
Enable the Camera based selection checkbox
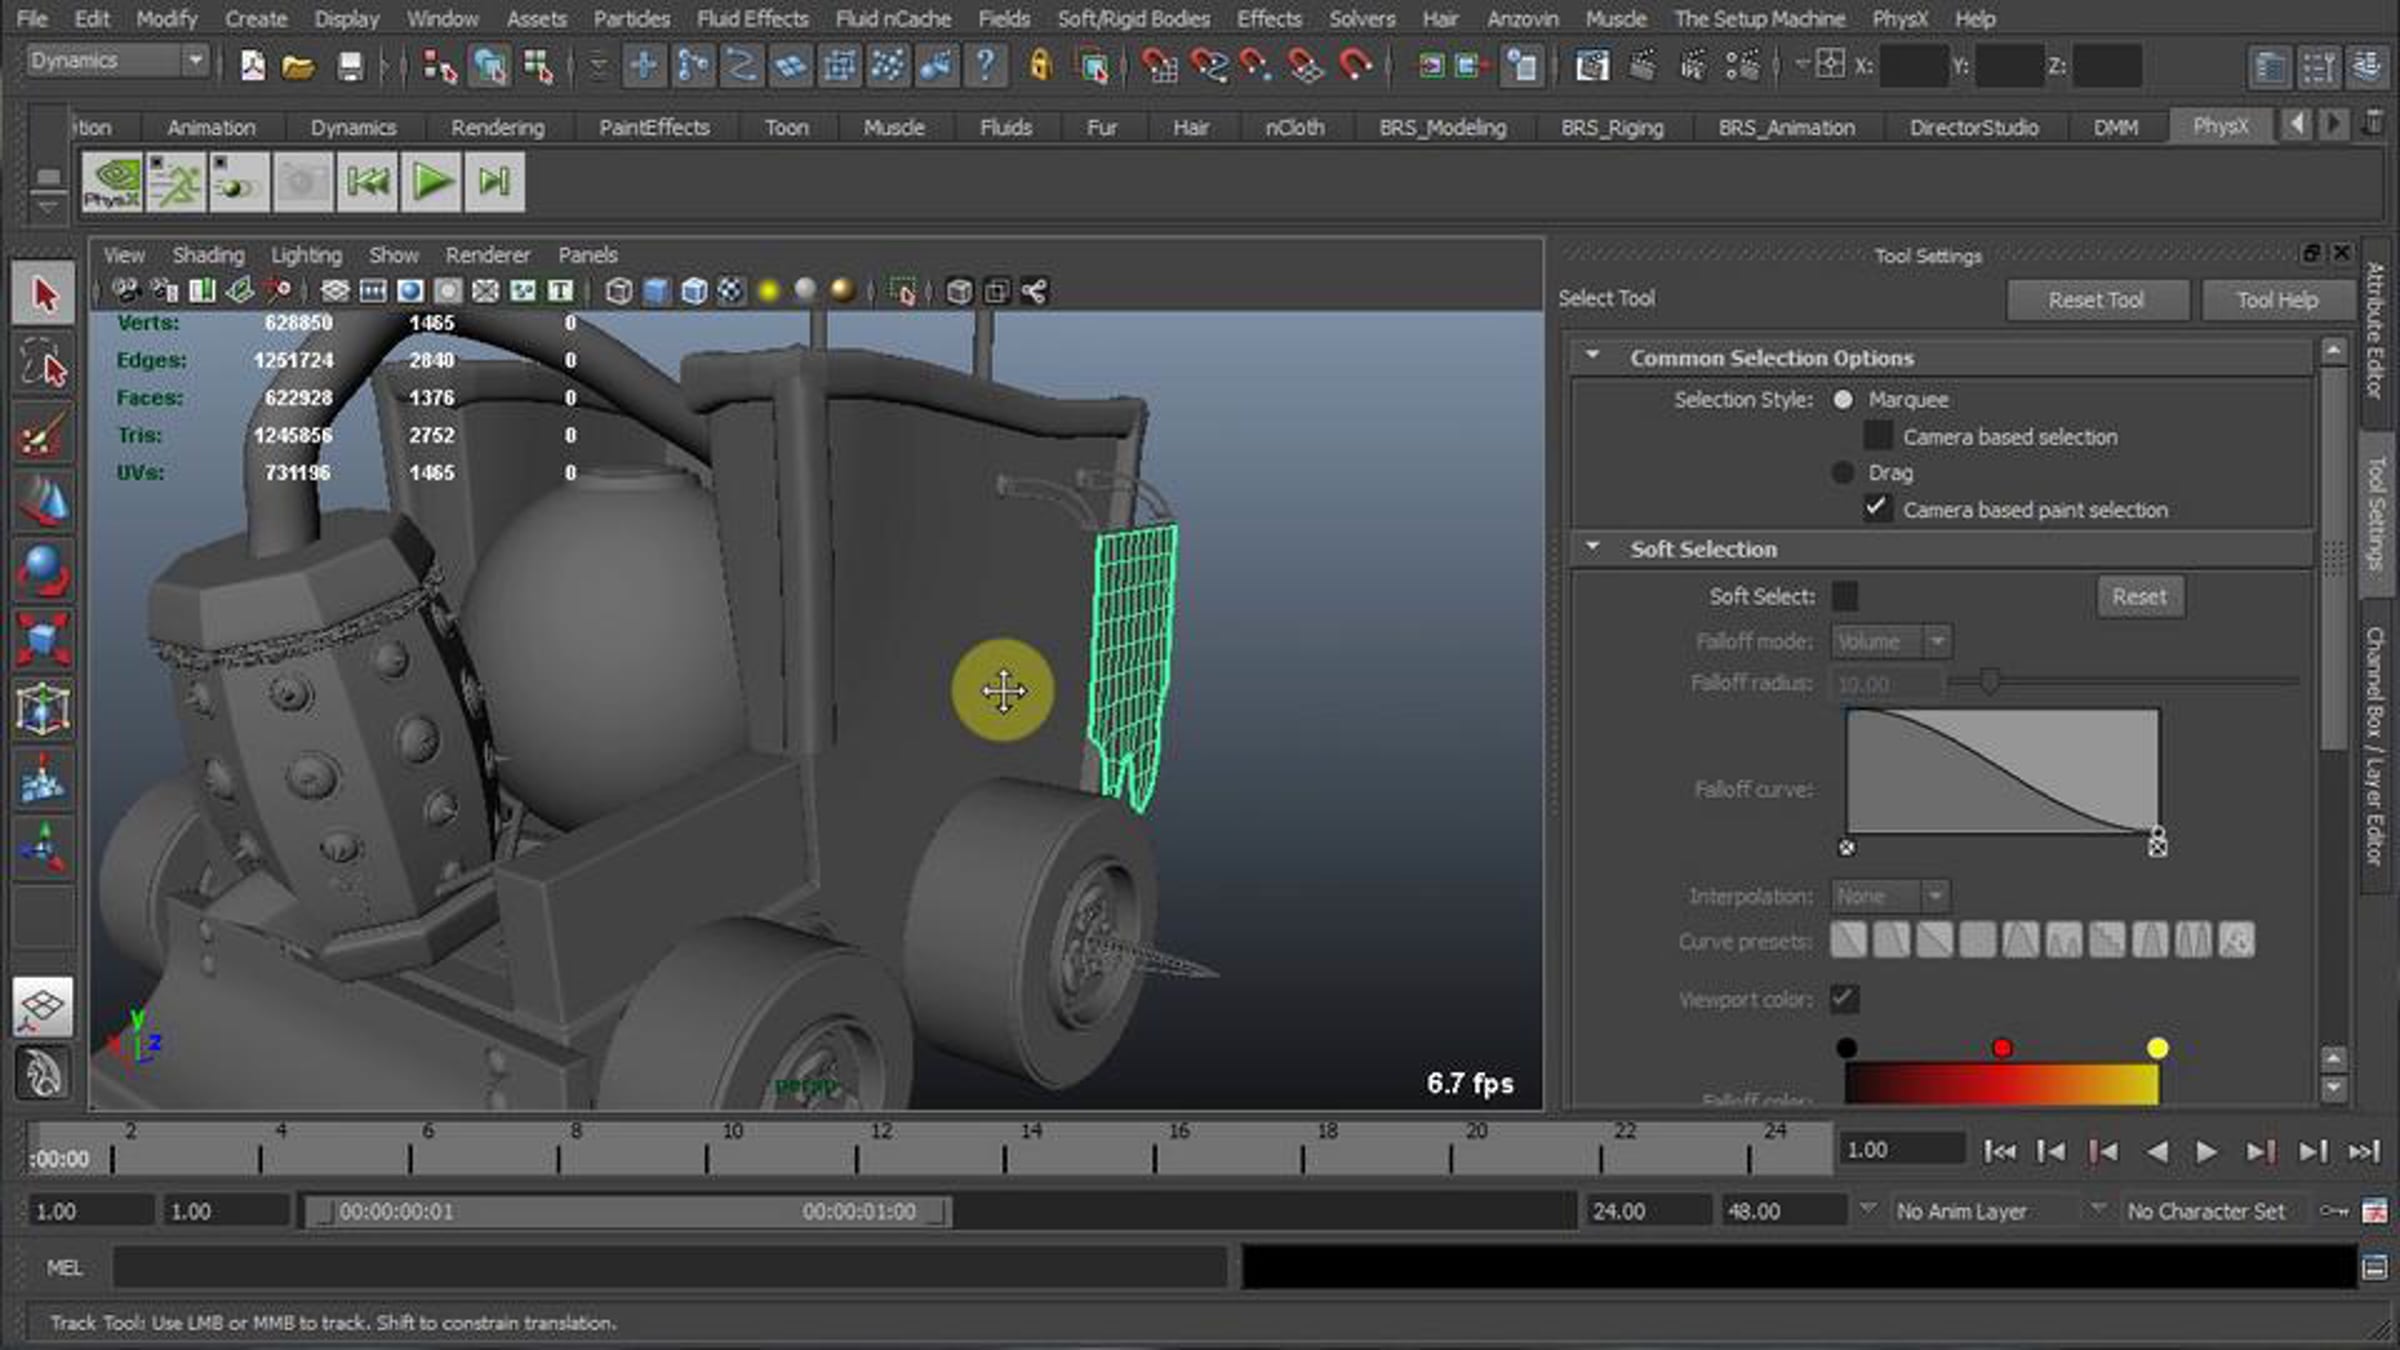1877,437
